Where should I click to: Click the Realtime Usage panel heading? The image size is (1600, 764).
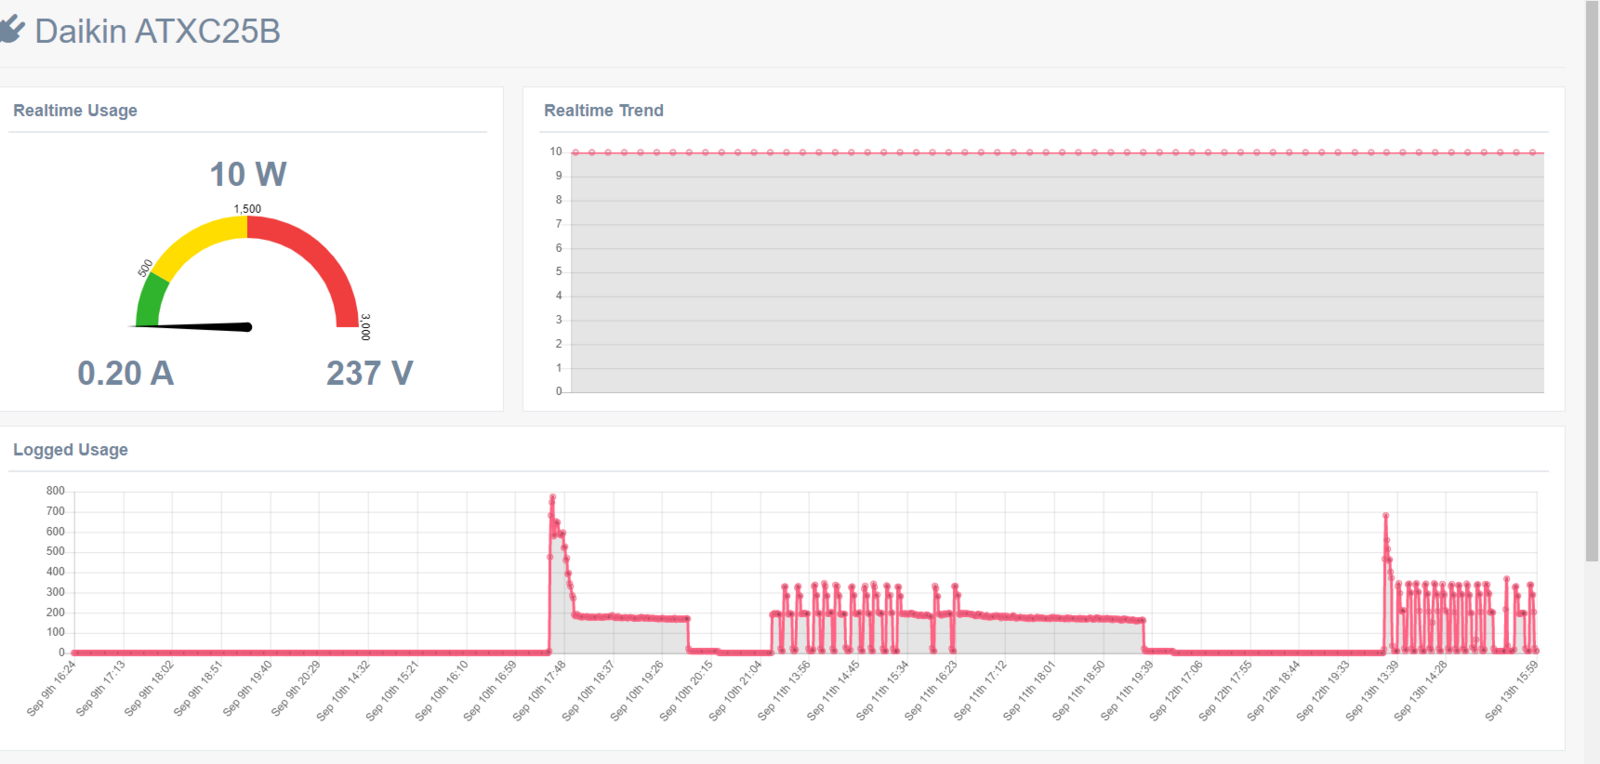75,110
